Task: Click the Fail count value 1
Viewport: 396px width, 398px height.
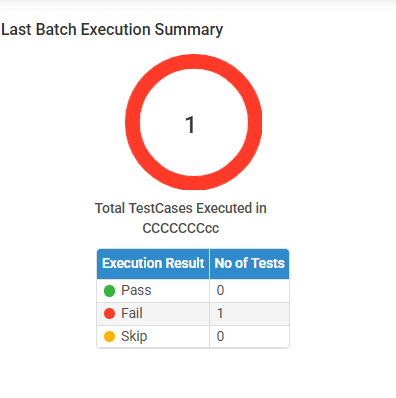Action: (x=220, y=313)
